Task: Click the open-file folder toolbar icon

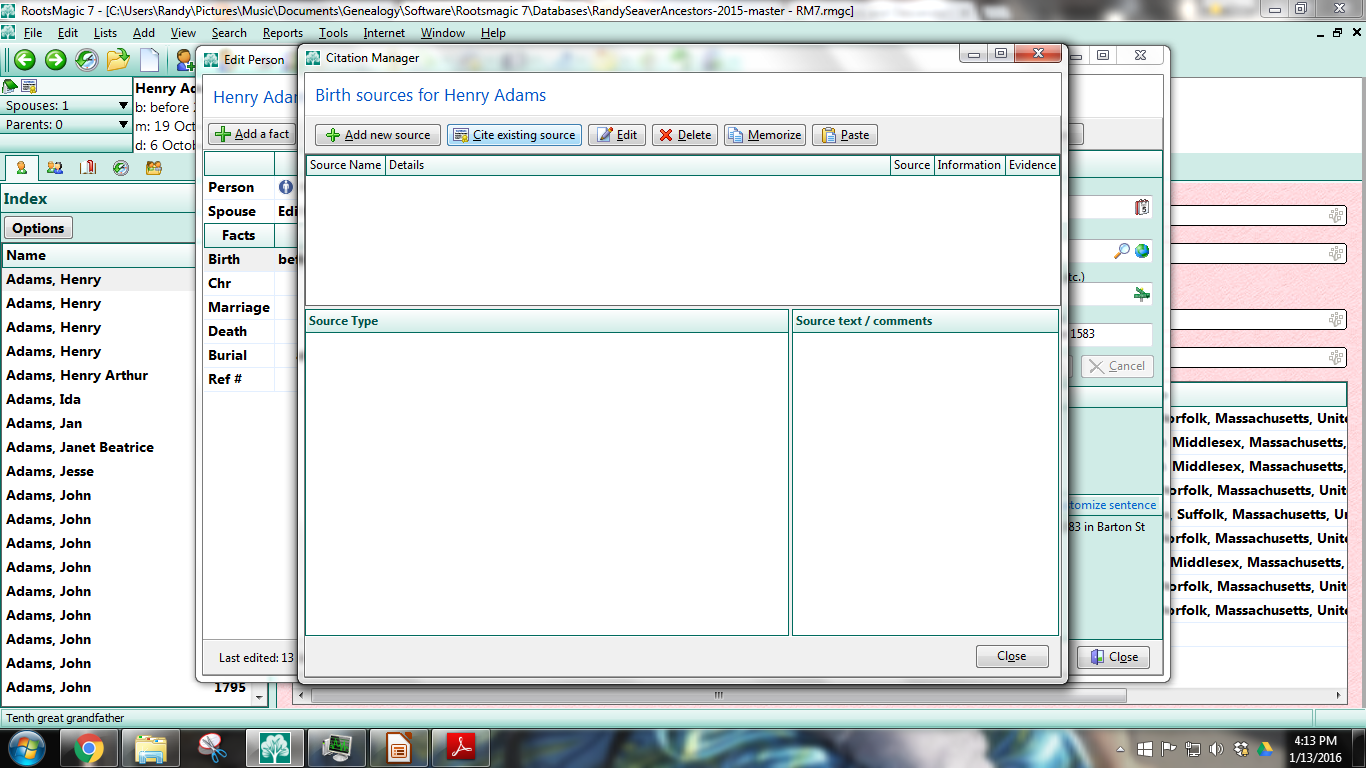Action: [x=118, y=60]
